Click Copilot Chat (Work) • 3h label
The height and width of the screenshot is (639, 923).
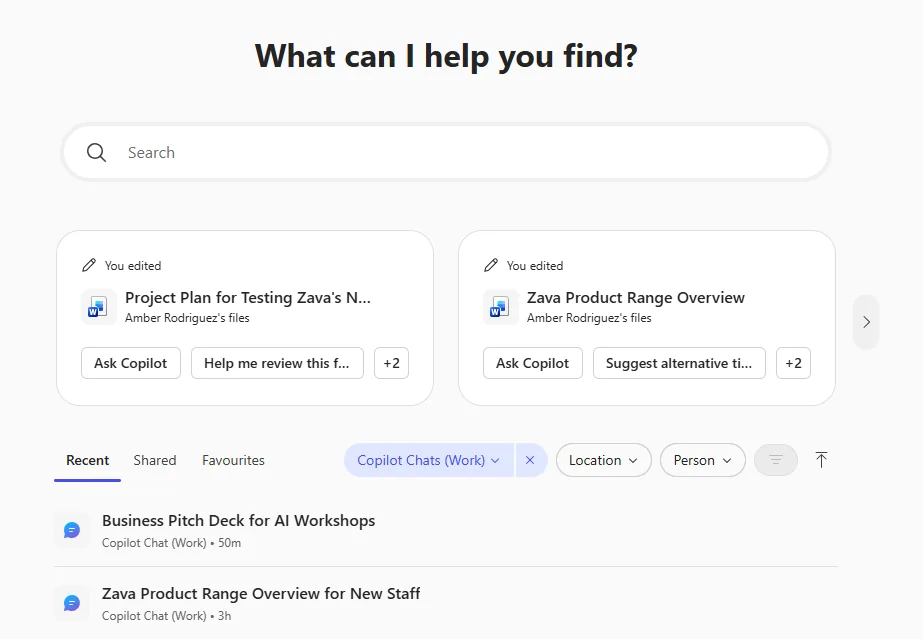click(x=167, y=615)
